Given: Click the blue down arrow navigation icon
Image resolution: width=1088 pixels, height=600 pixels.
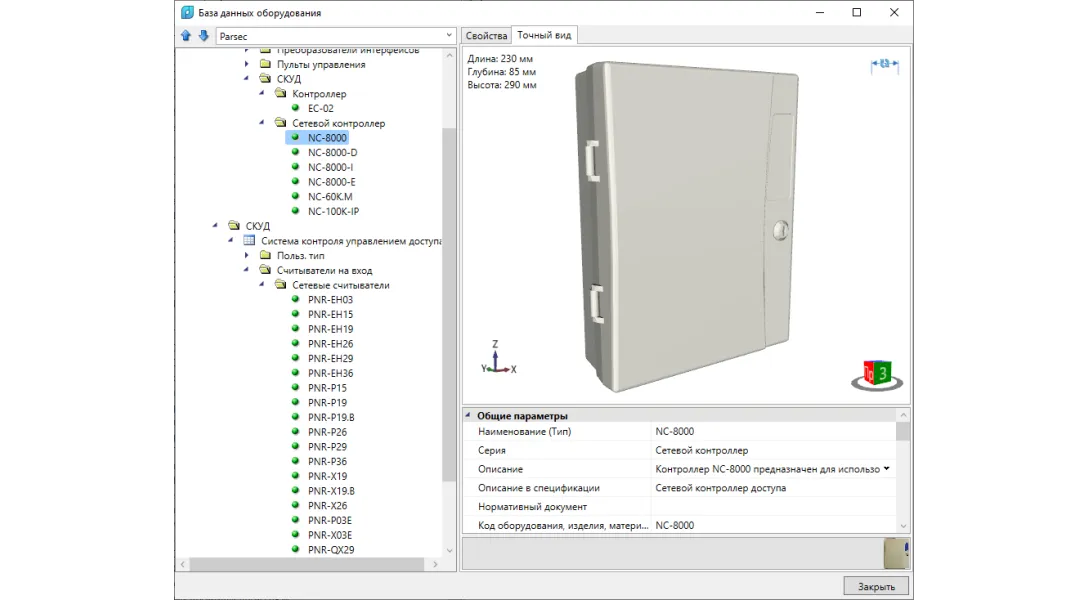Looking at the screenshot, I should (203, 36).
